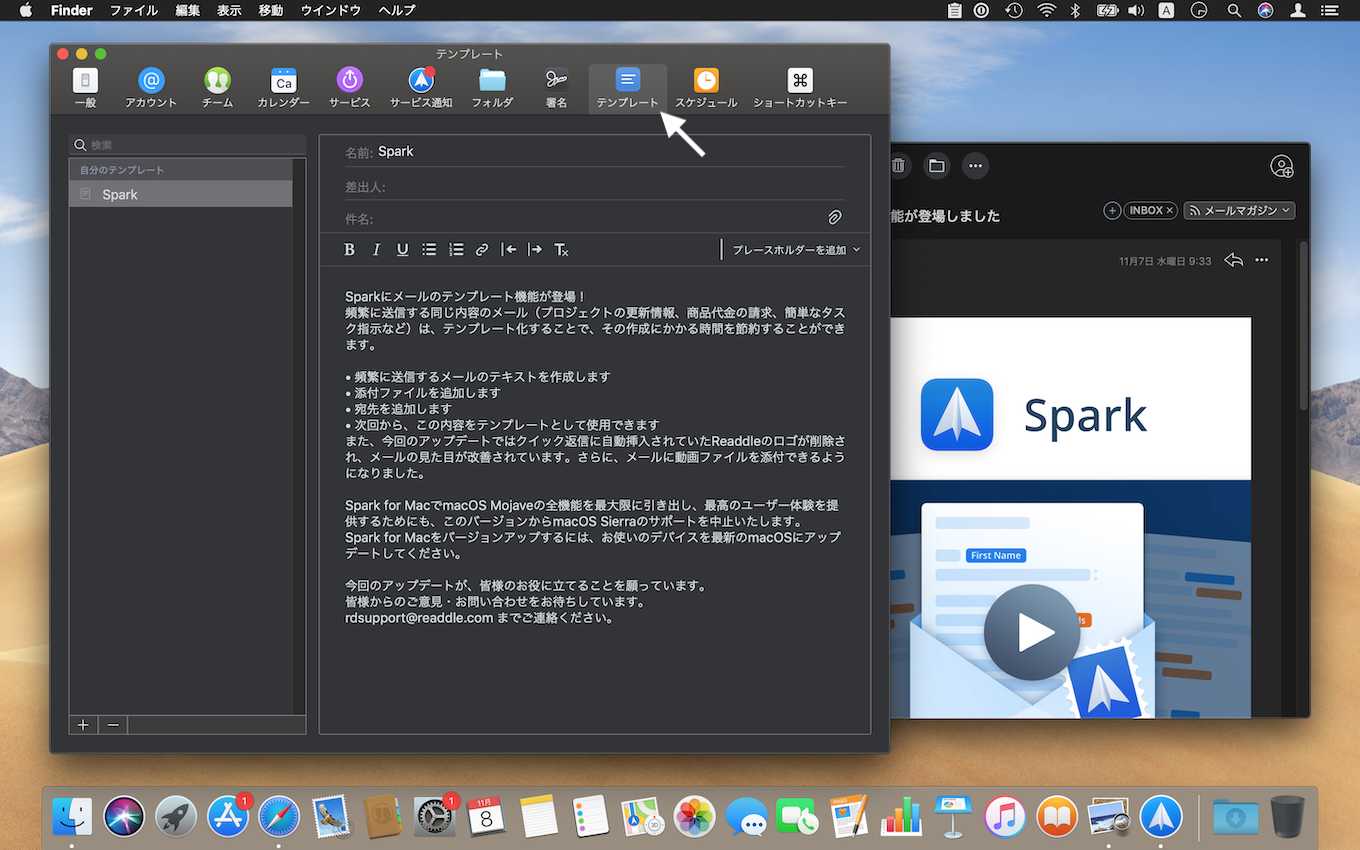Insert a numbered list
The height and width of the screenshot is (850, 1360).
[x=456, y=250]
